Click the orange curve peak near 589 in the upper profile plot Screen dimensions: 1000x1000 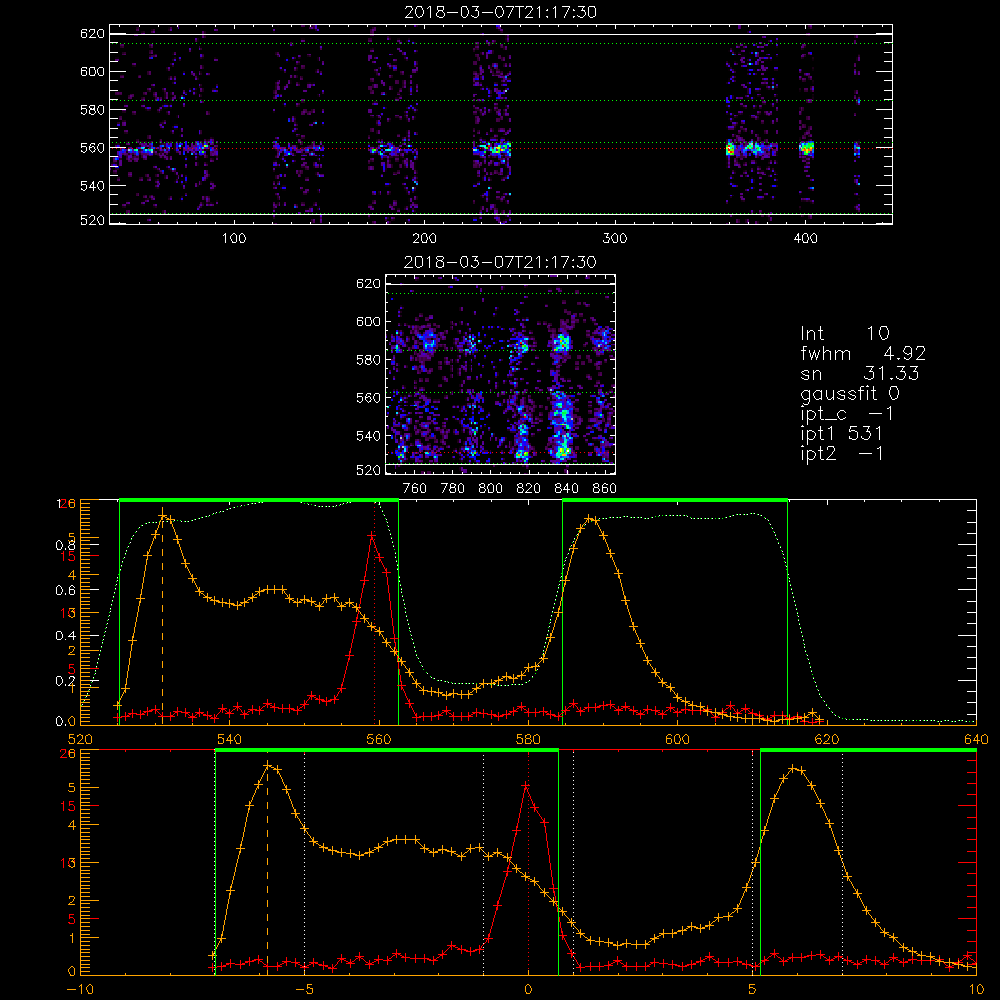(x=591, y=519)
